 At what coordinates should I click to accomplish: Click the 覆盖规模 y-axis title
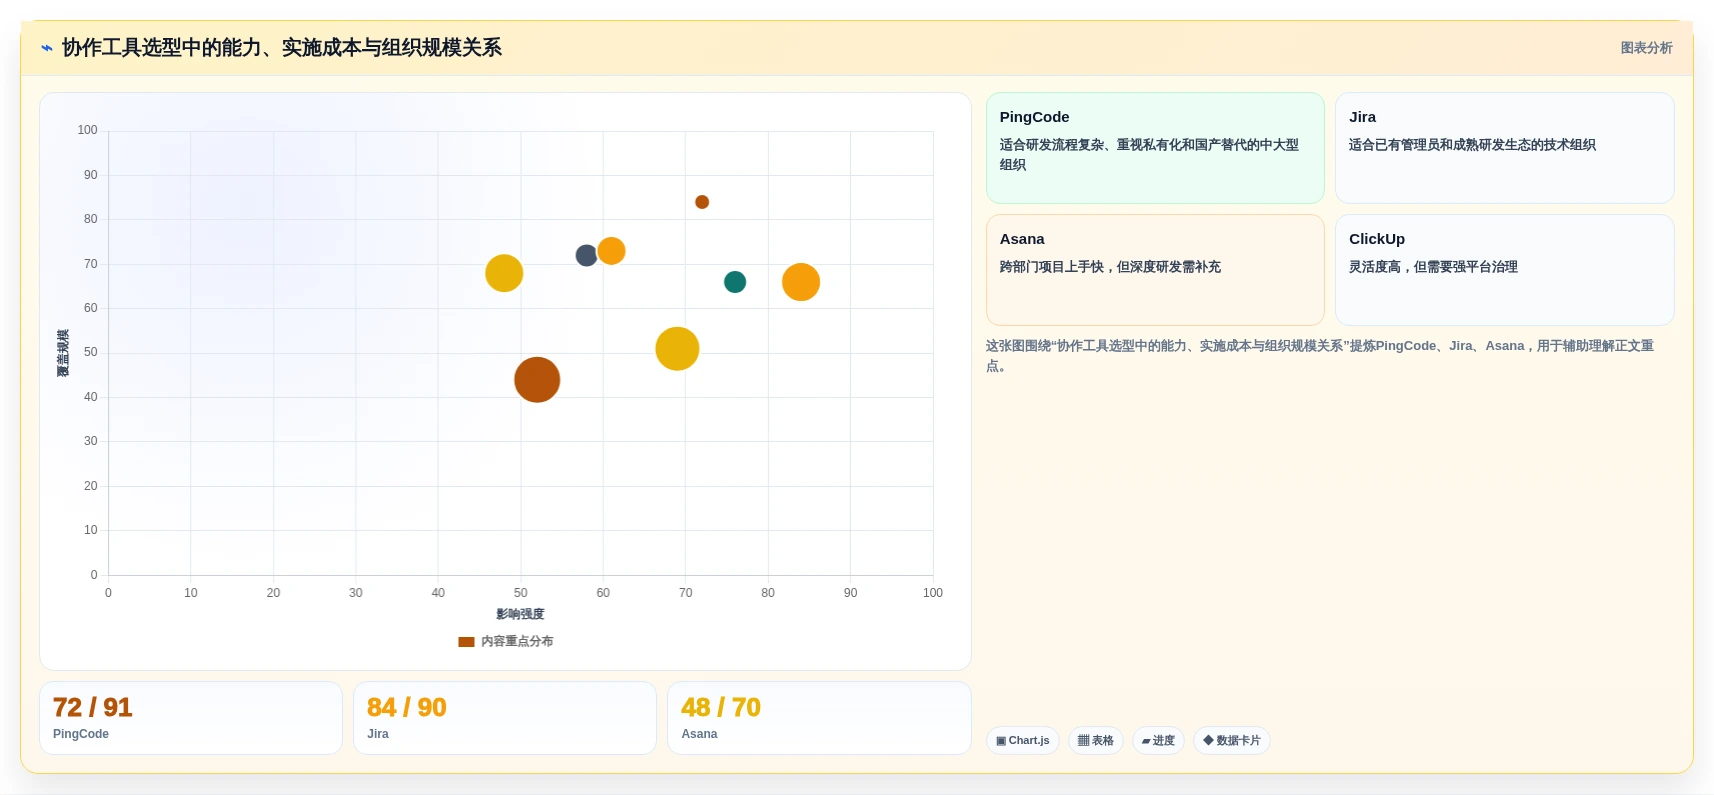pos(63,353)
